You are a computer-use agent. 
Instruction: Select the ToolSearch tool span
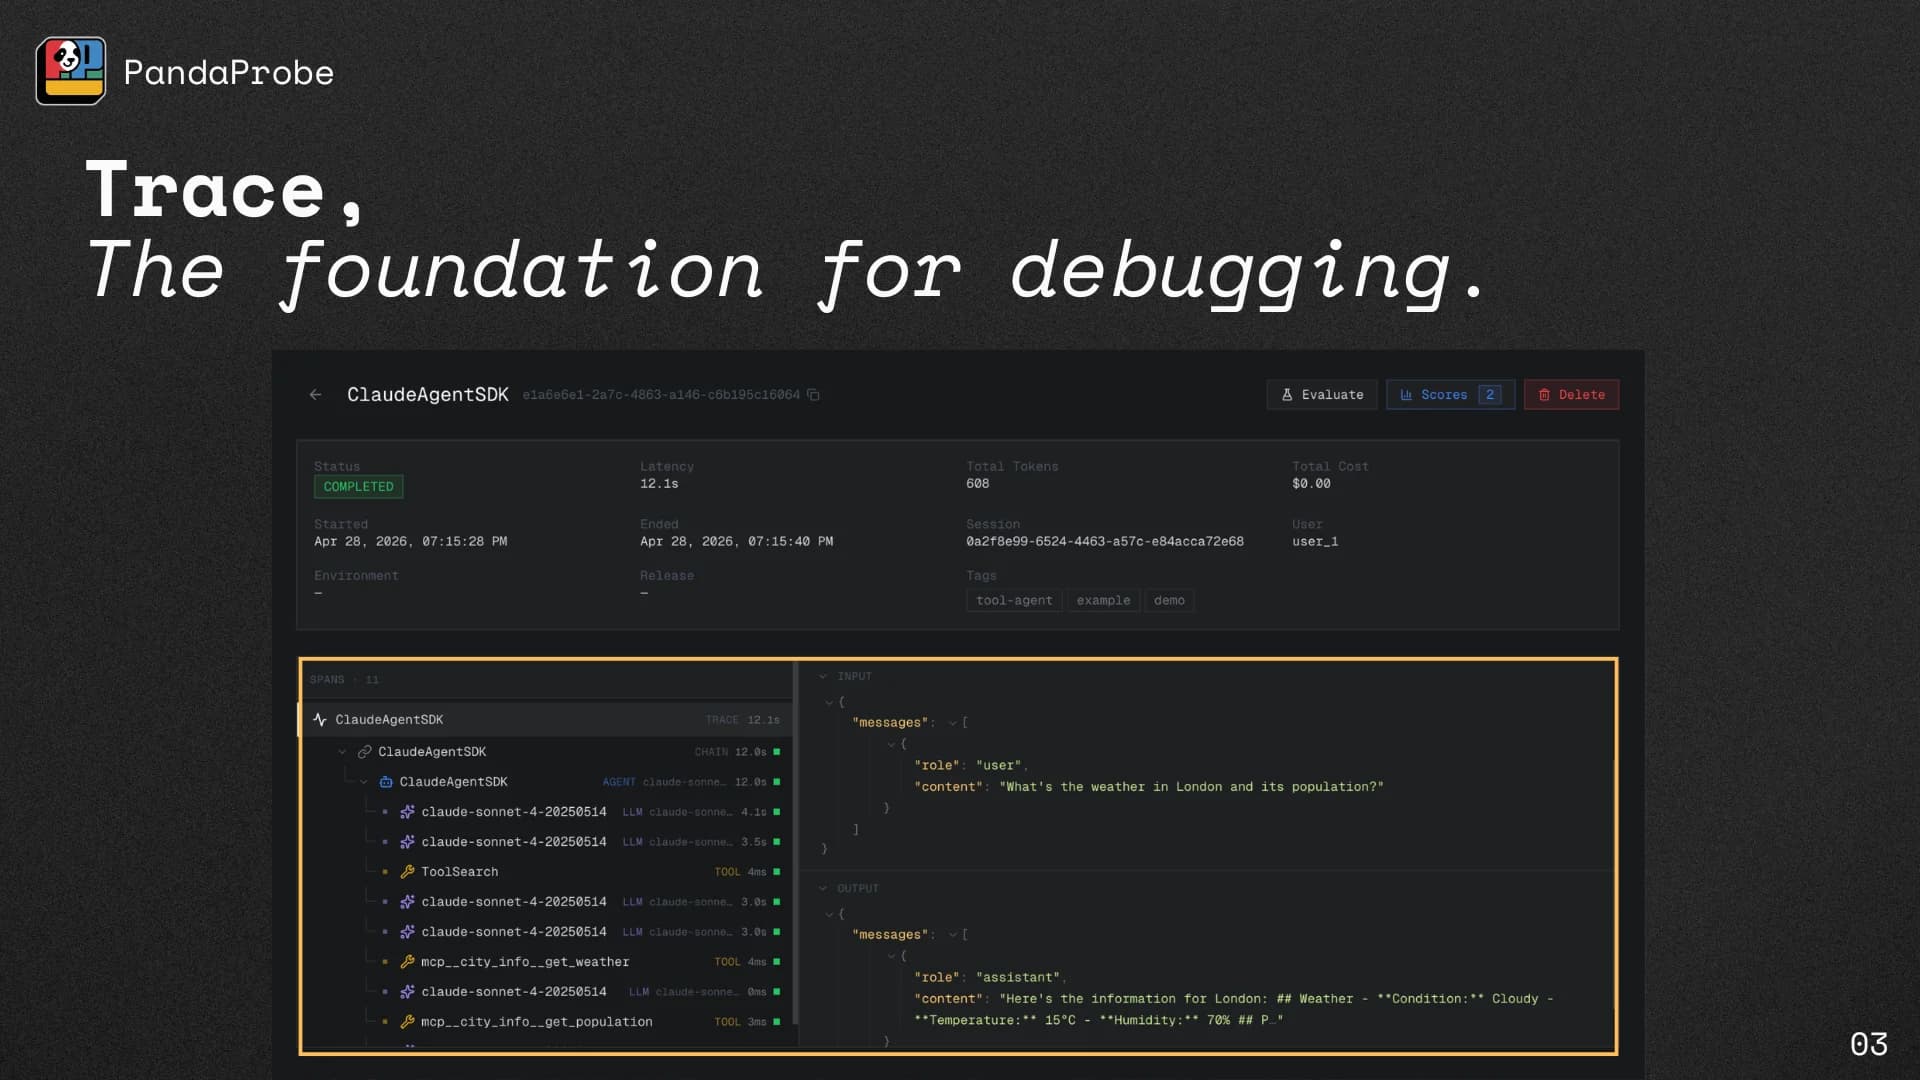(460, 872)
